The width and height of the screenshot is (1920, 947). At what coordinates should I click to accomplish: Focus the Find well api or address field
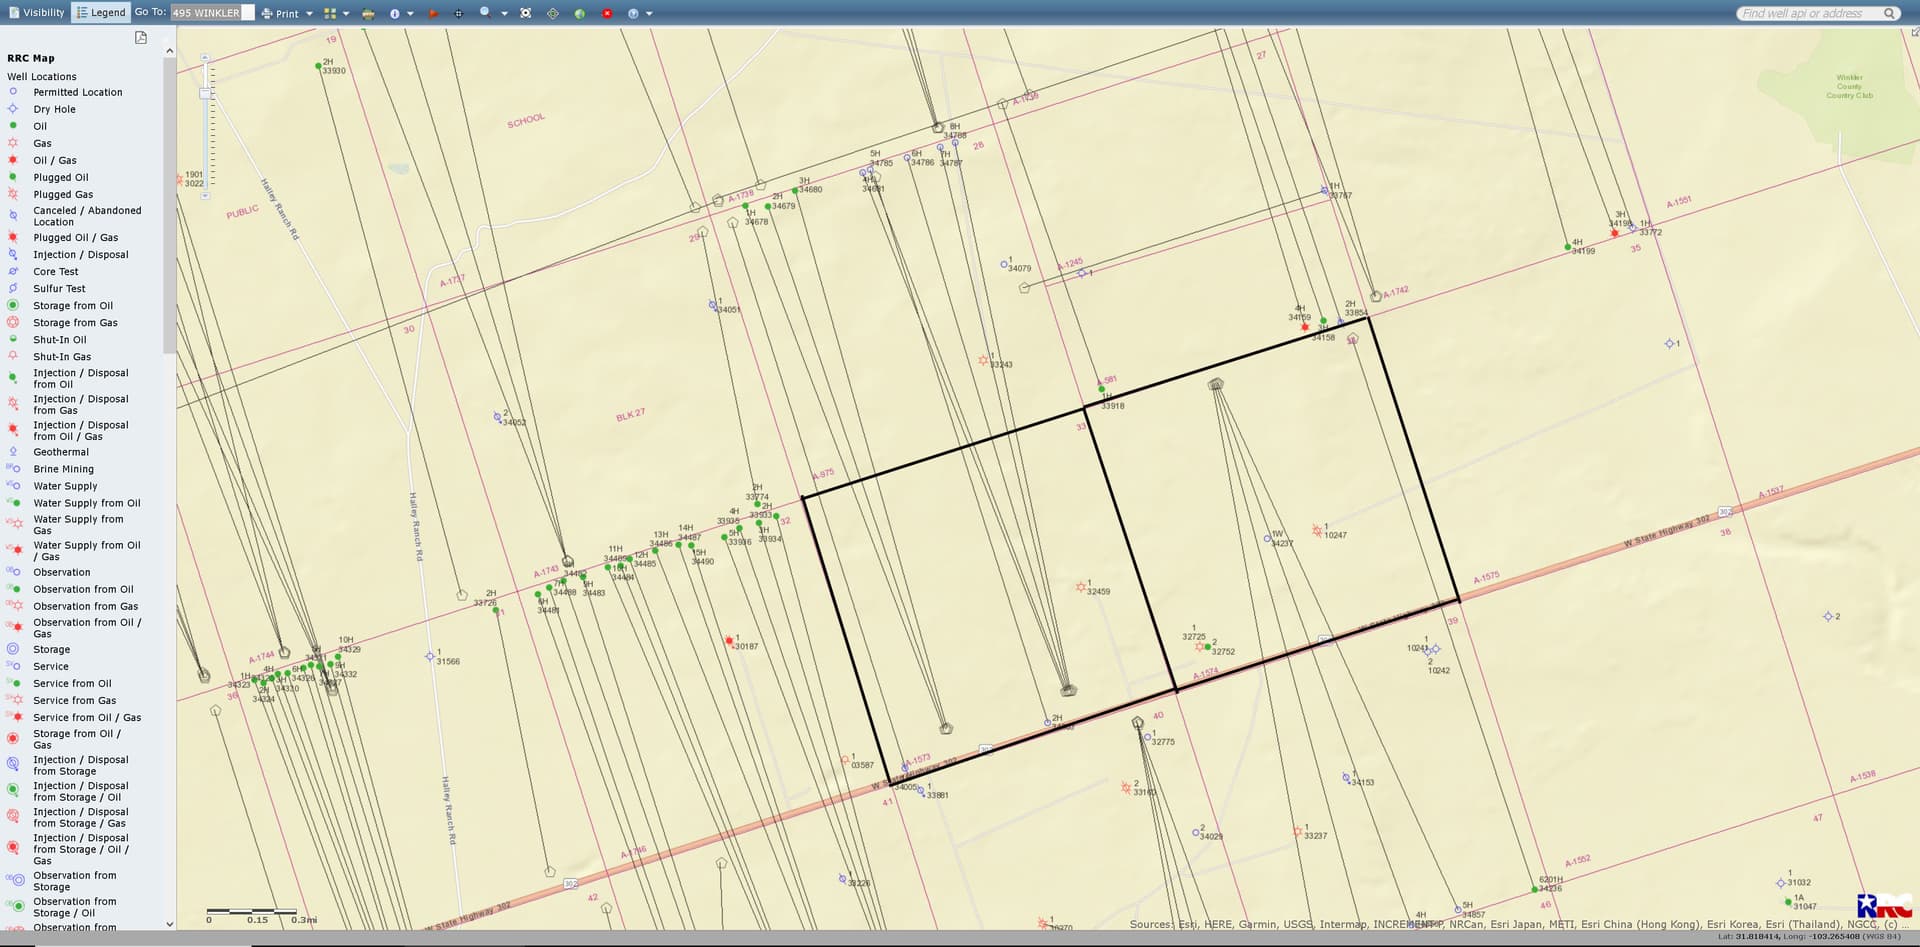coord(1808,13)
